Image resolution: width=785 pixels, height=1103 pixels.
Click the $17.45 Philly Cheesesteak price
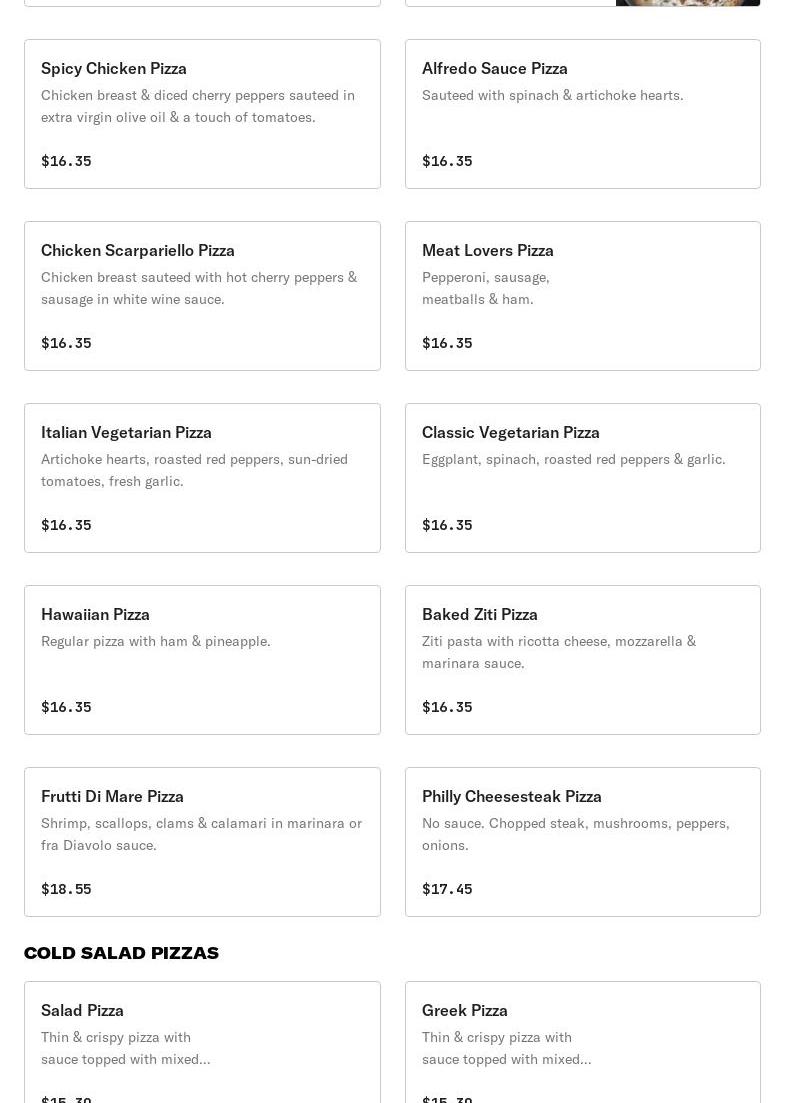click(447, 889)
